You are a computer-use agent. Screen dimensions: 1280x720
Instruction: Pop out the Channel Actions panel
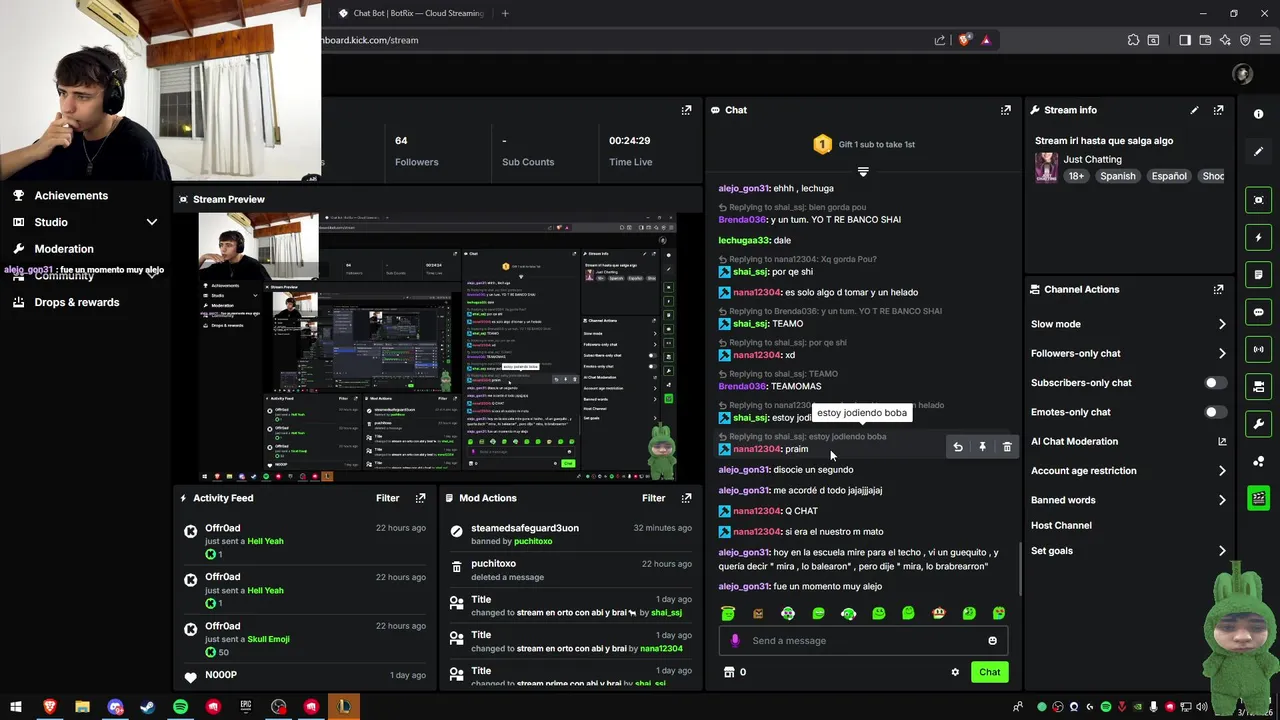pos(1218,289)
